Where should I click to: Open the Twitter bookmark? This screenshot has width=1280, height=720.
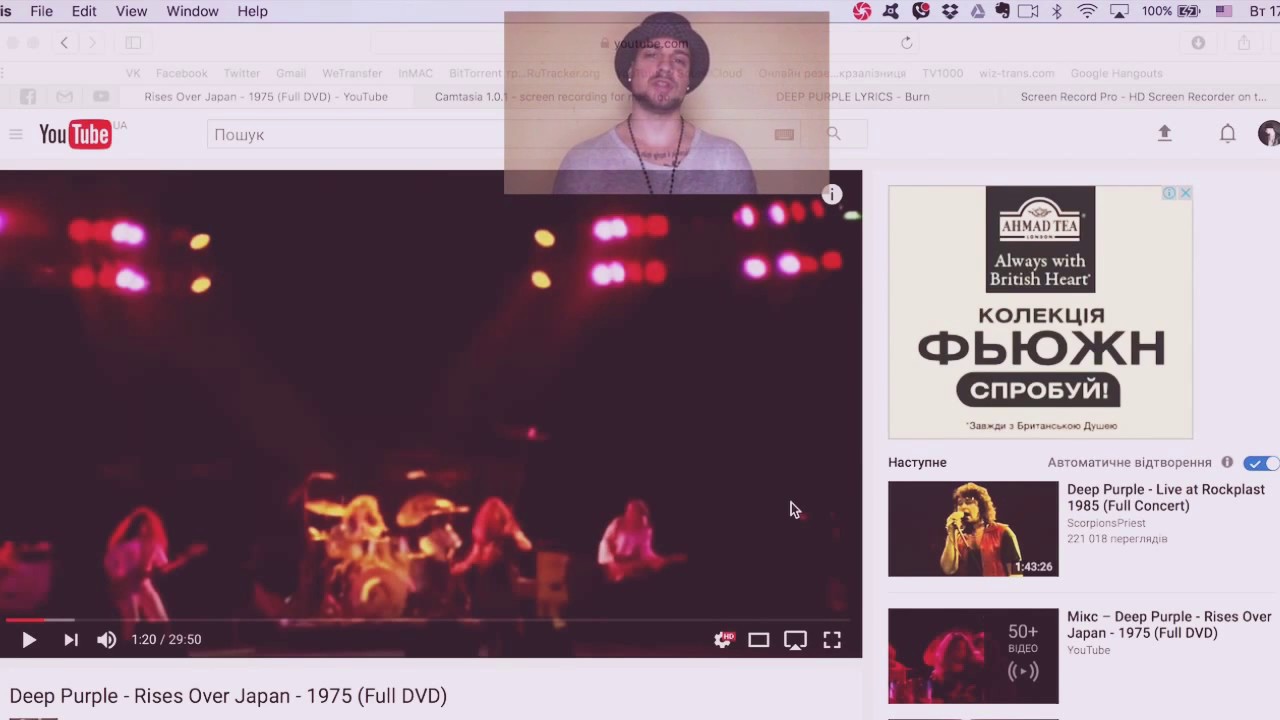[x=242, y=73]
